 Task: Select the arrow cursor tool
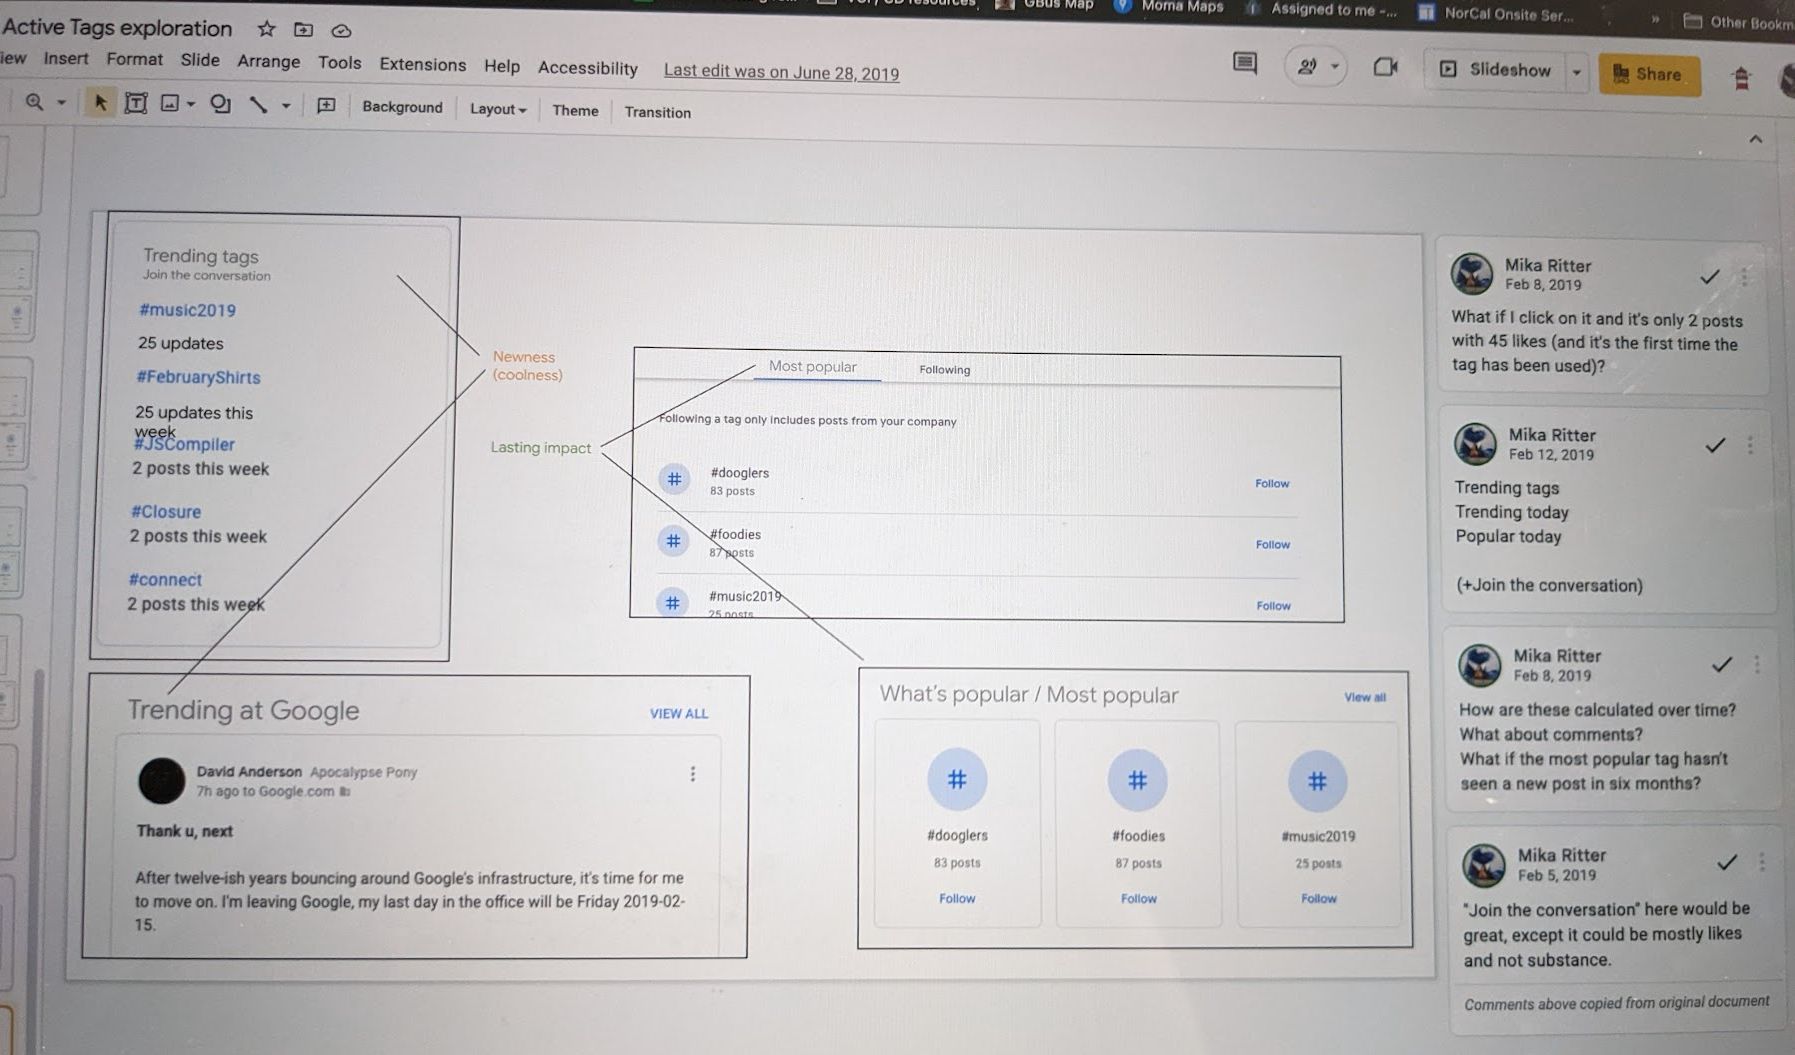pyautogui.click(x=100, y=102)
